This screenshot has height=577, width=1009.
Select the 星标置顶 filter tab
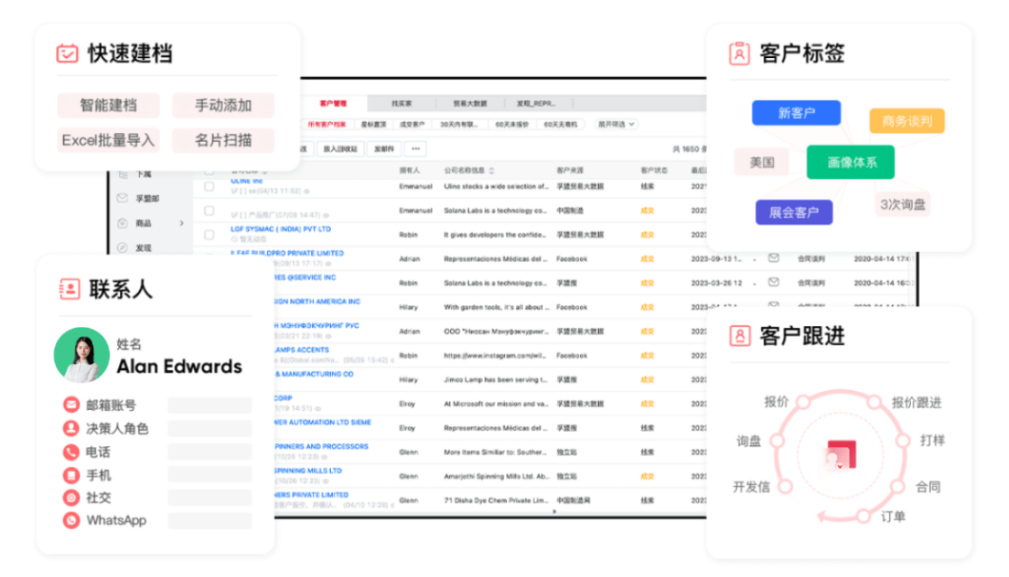click(373, 124)
